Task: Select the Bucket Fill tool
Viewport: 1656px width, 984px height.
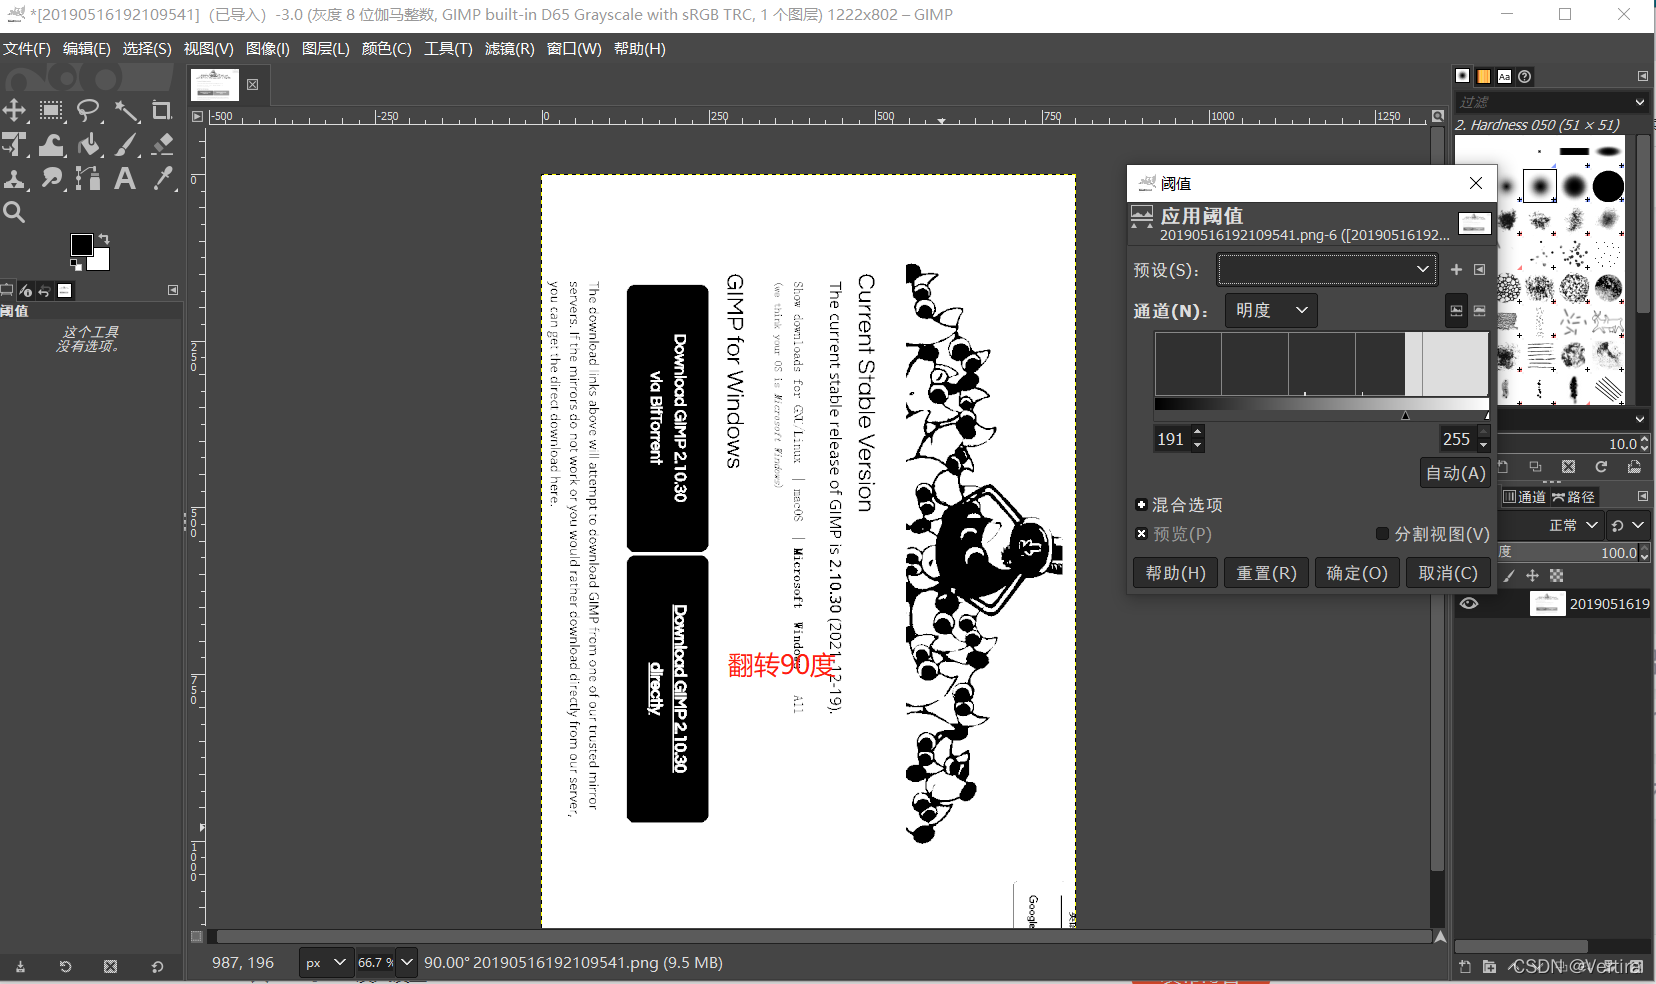Action: 89,145
